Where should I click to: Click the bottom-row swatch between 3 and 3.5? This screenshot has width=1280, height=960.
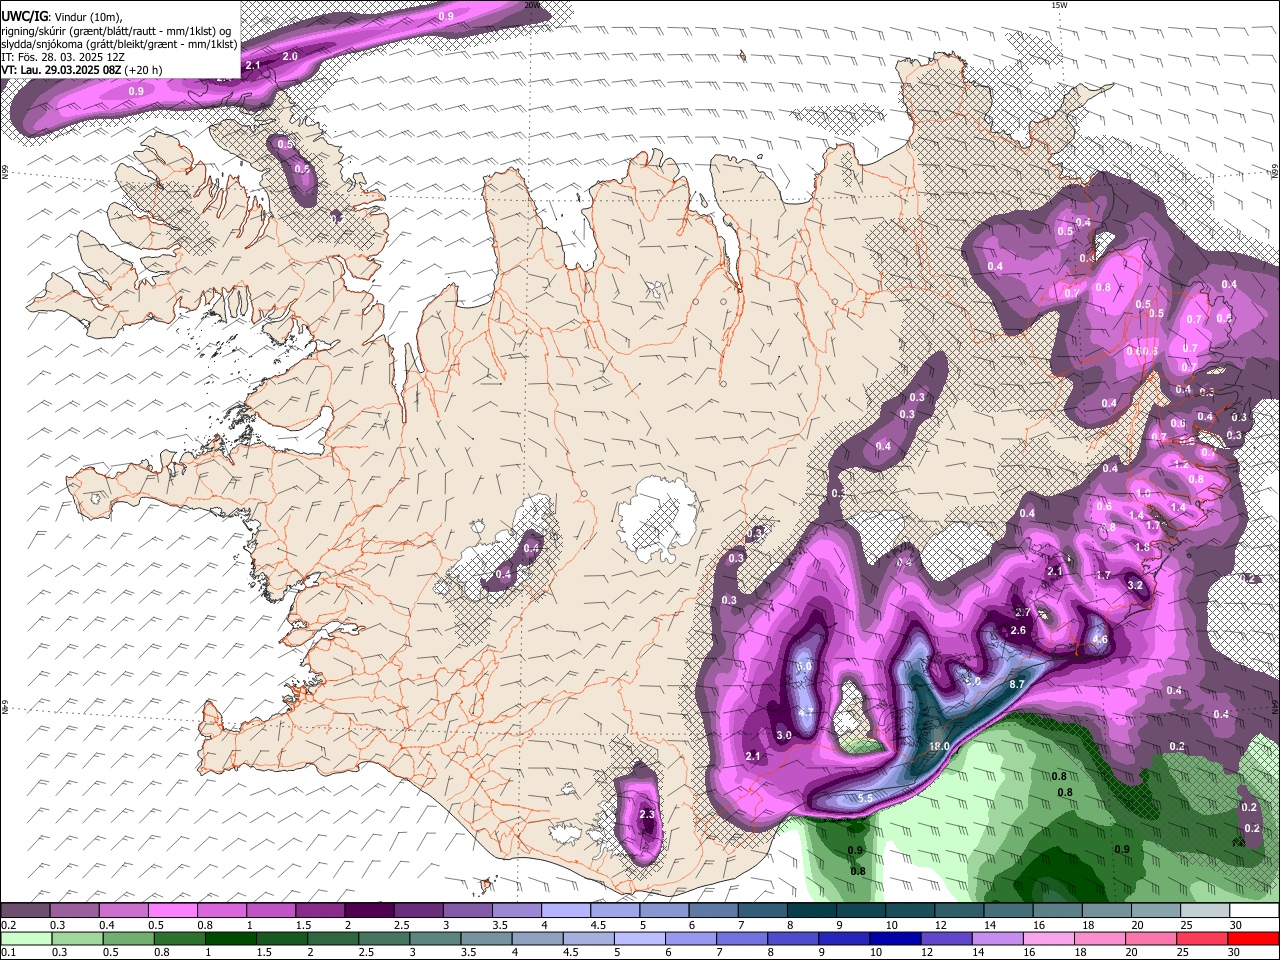(x=435, y=939)
